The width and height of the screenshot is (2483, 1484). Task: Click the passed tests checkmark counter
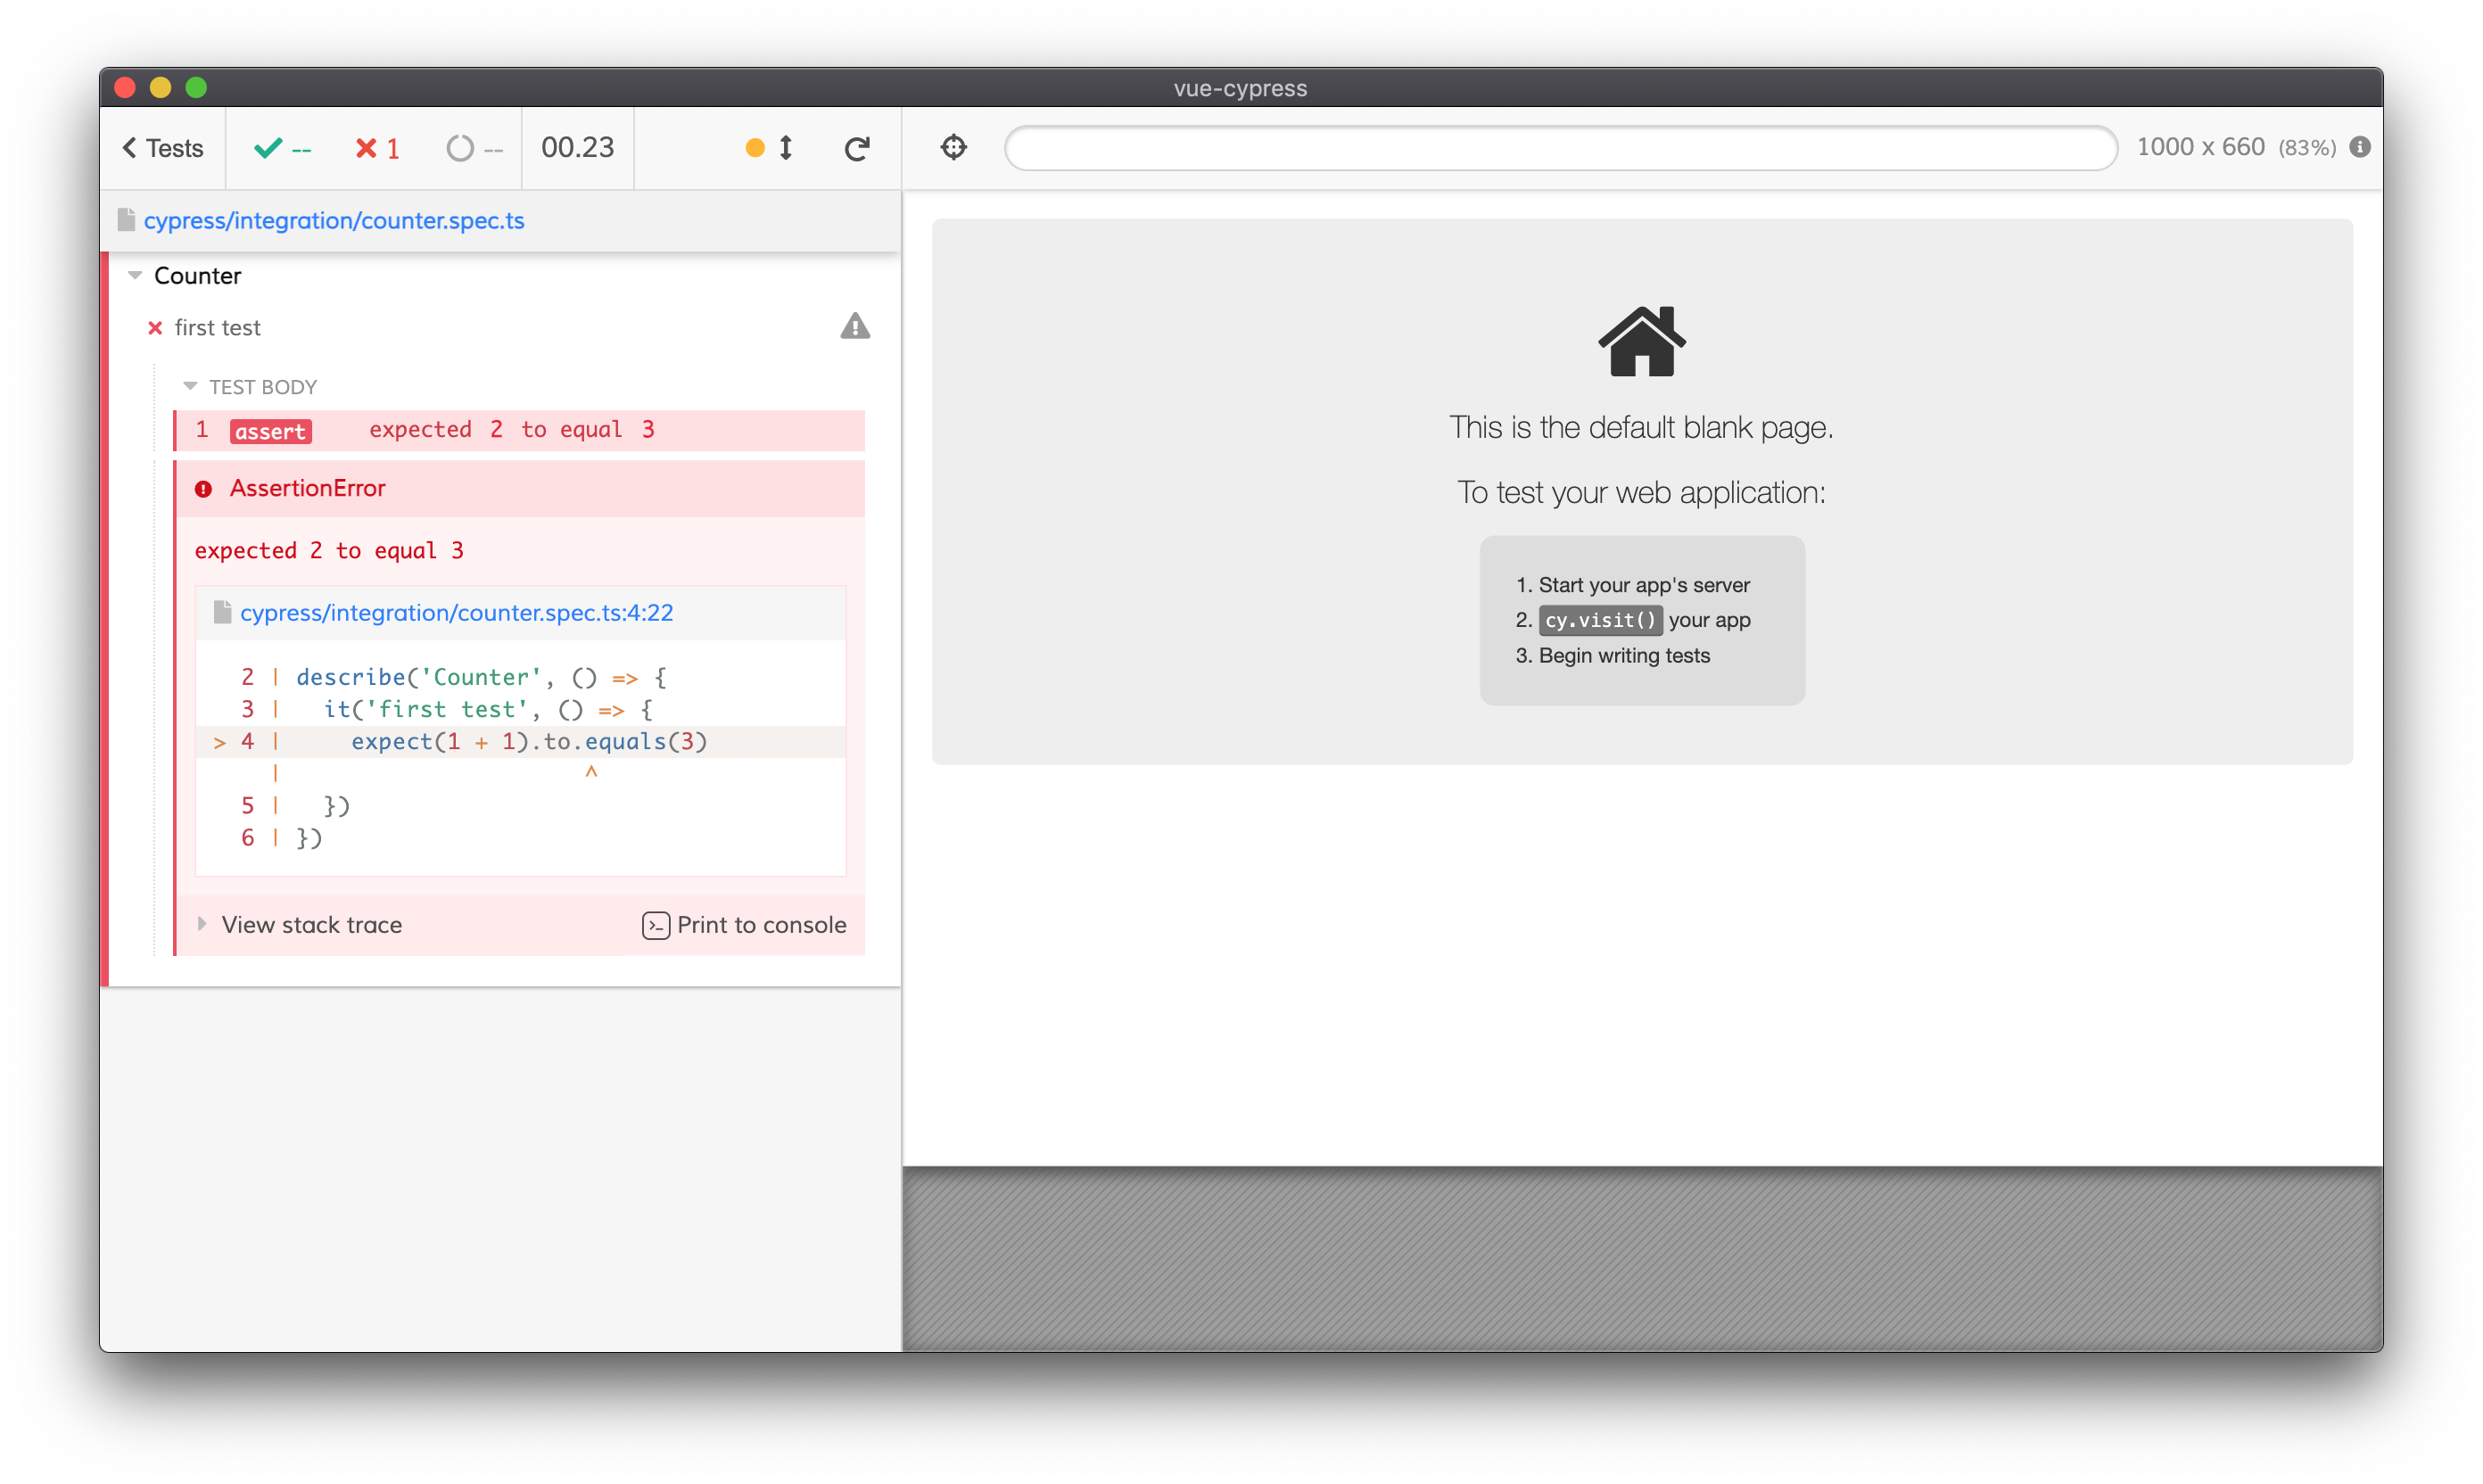pyautogui.click(x=283, y=148)
